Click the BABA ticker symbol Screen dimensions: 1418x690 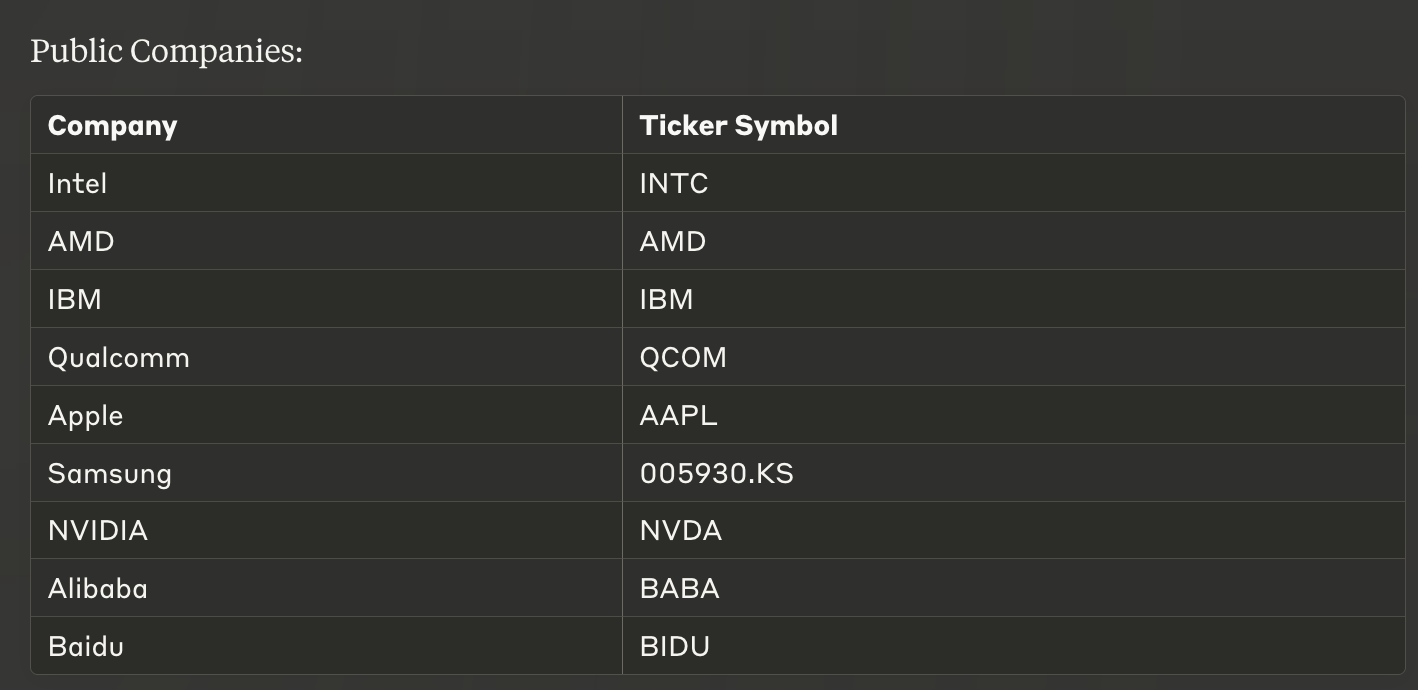[679, 588]
